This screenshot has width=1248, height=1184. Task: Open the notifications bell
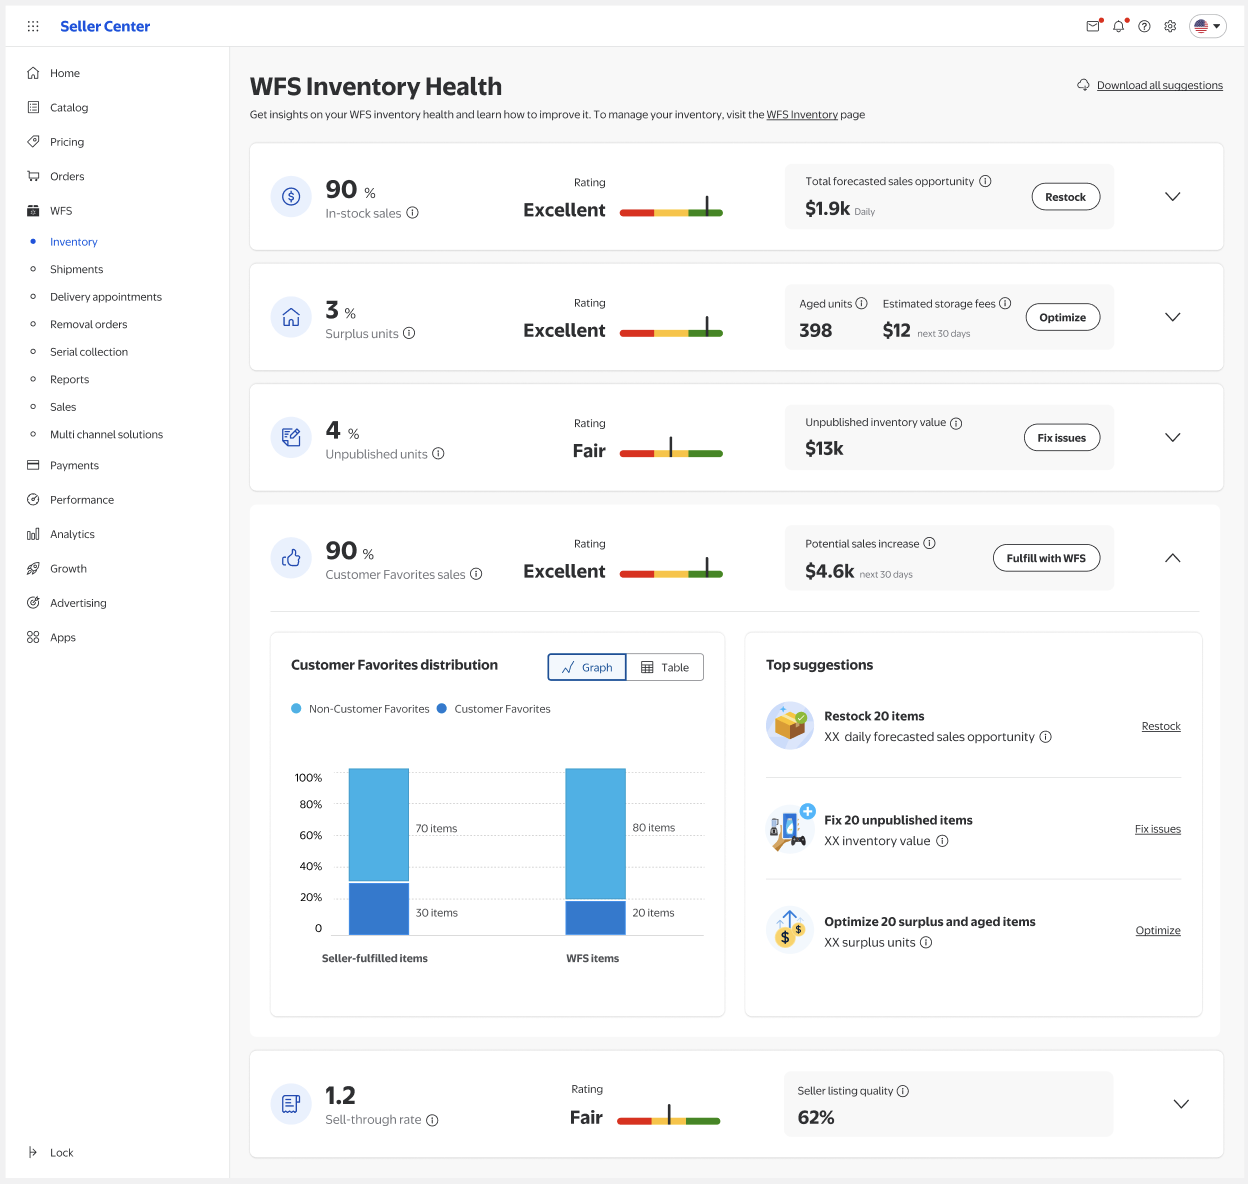click(1119, 27)
